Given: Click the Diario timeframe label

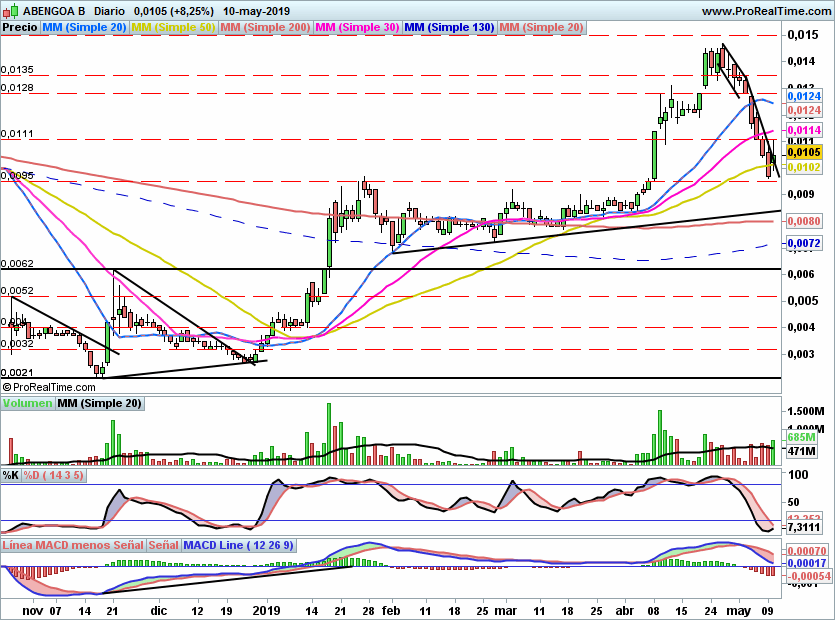Looking at the screenshot, I should pyautogui.click(x=109, y=11).
